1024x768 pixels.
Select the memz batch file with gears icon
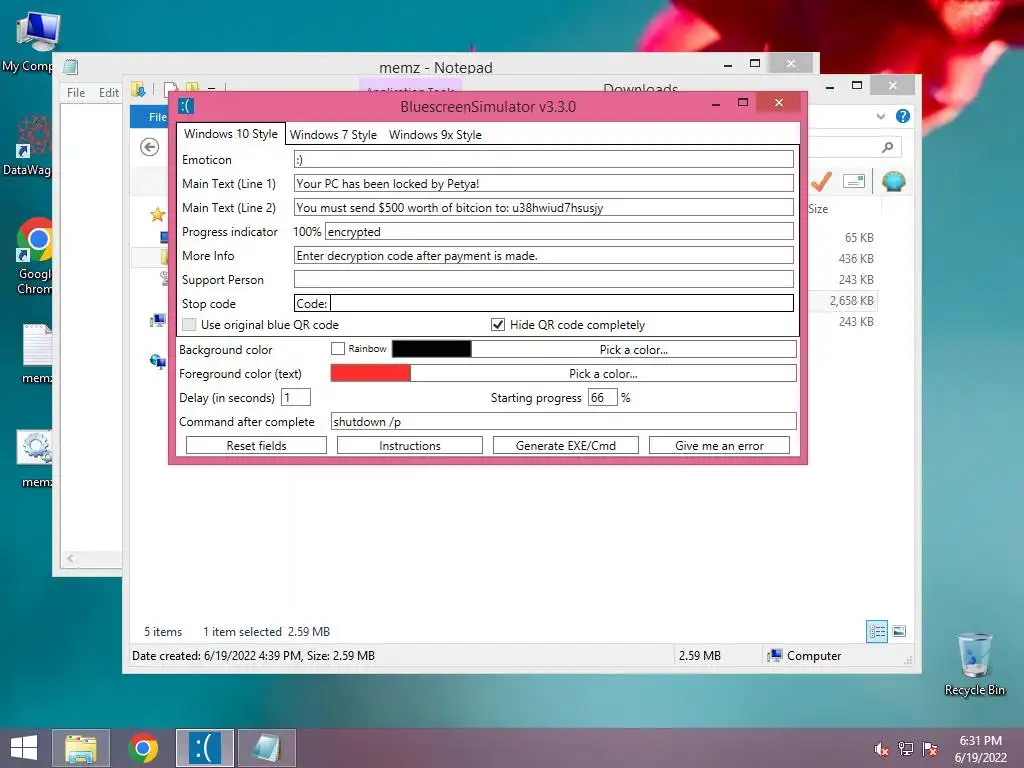point(35,458)
